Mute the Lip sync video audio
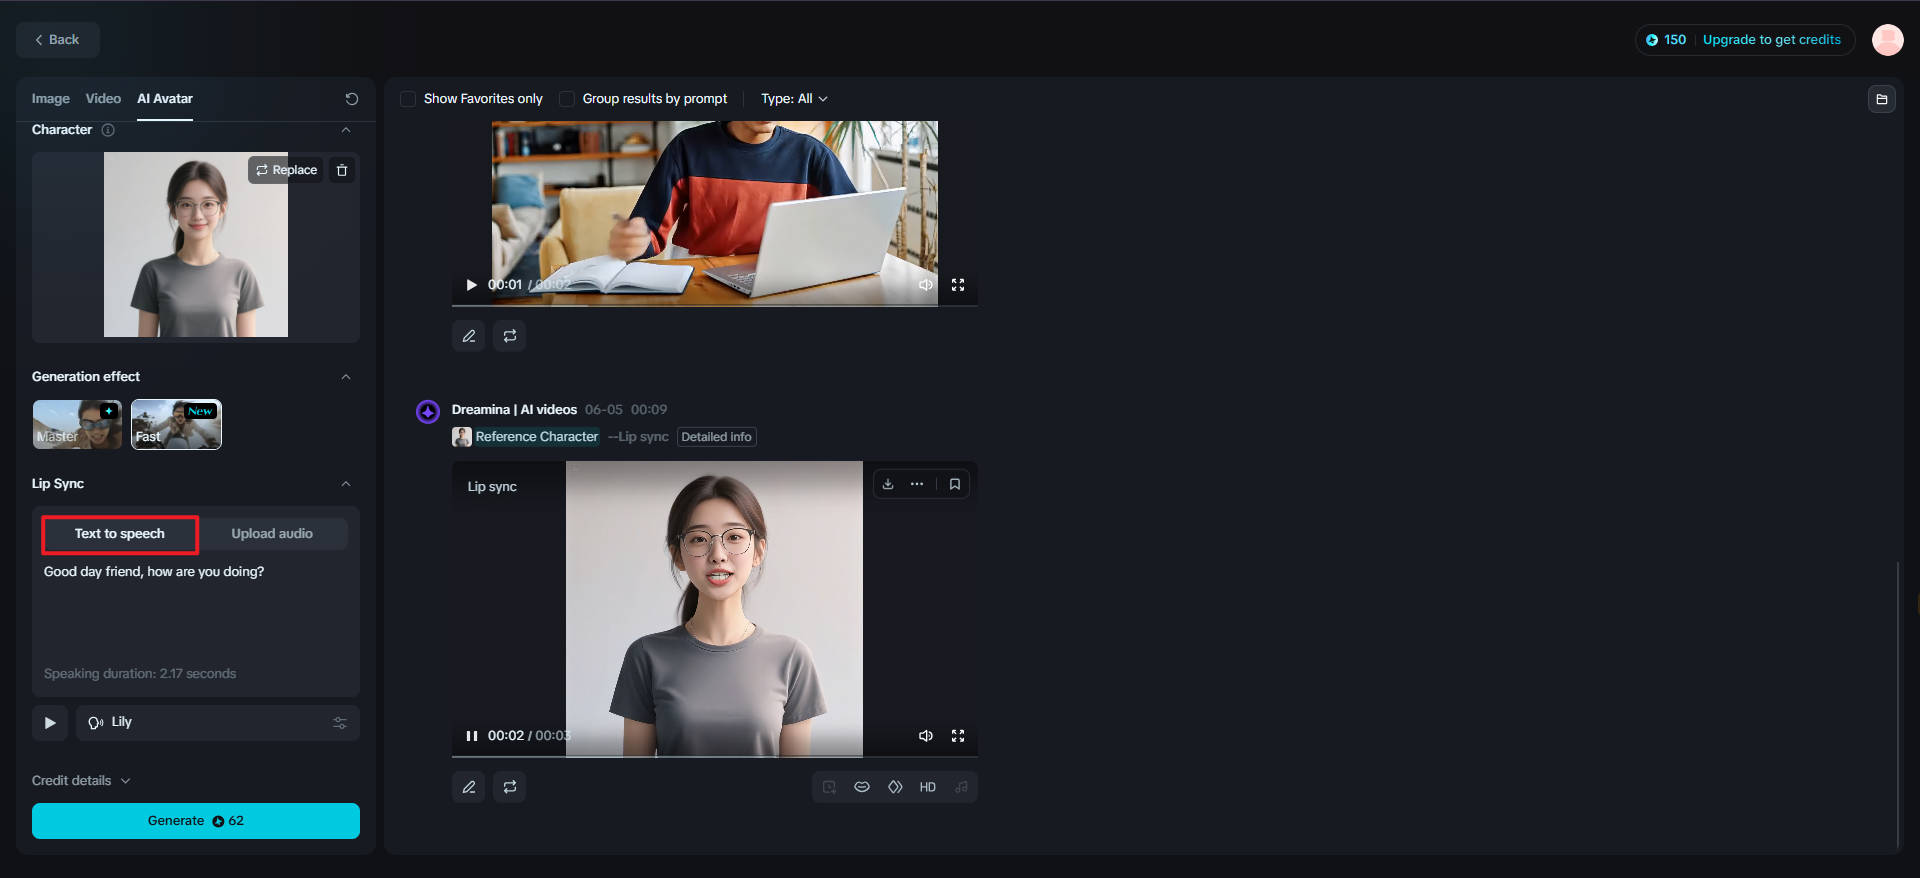The height and width of the screenshot is (878, 1920). coord(926,736)
